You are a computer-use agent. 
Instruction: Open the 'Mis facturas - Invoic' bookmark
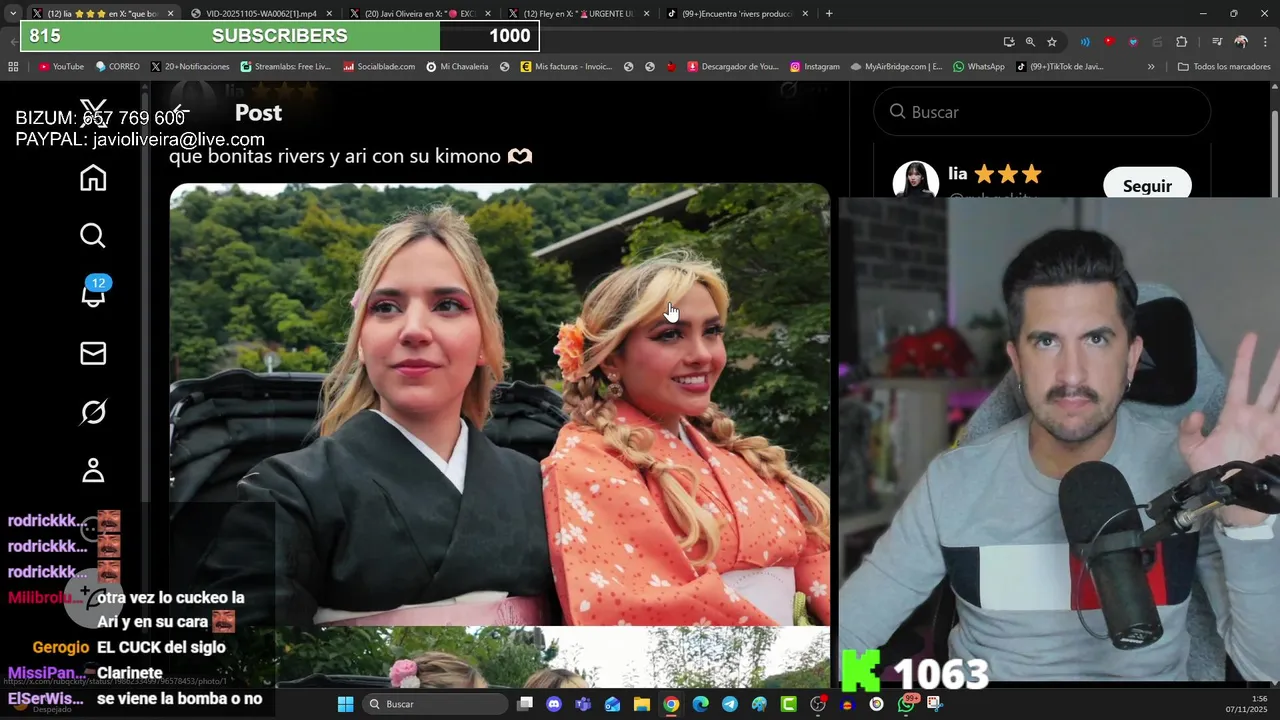(566, 67)
